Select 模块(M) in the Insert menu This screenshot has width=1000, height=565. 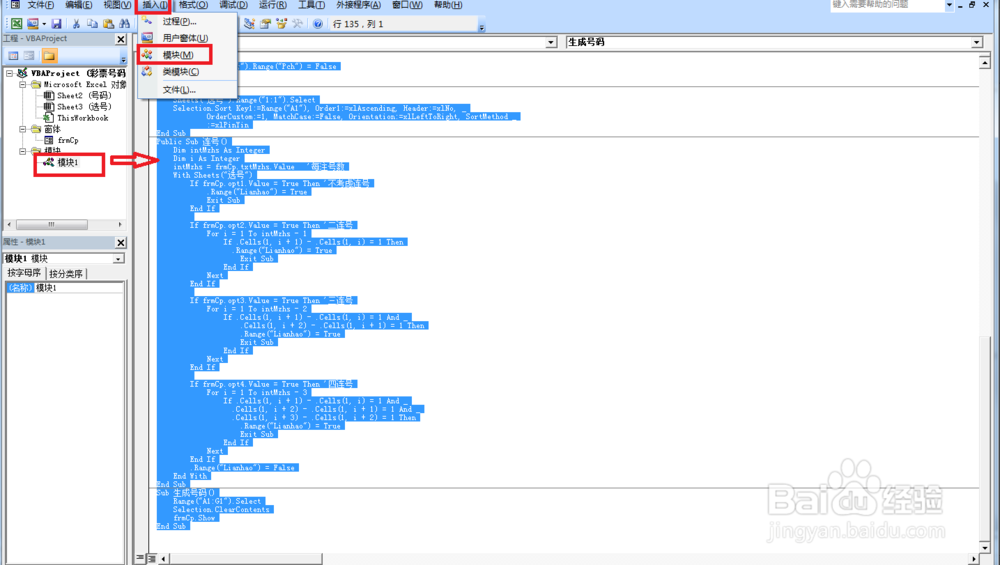177,55
